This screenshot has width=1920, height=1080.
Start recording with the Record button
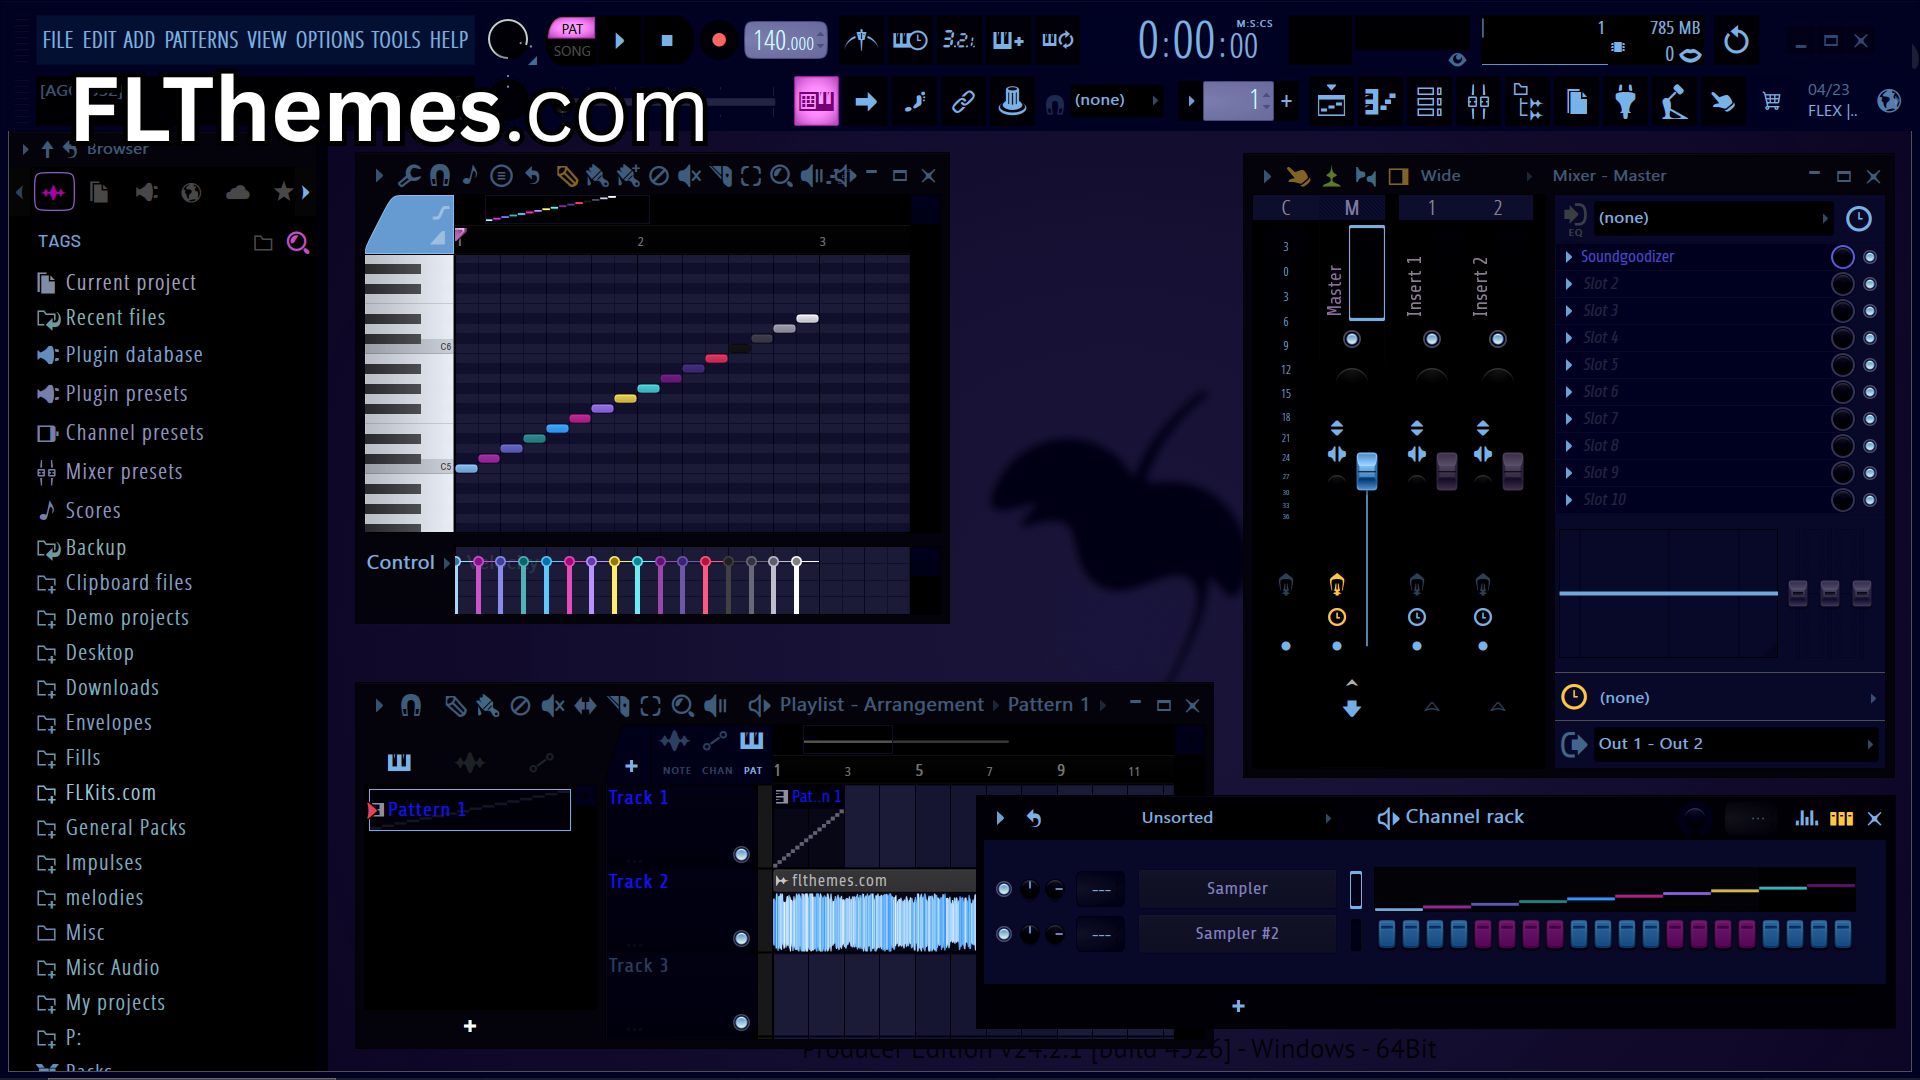[718, 41]
